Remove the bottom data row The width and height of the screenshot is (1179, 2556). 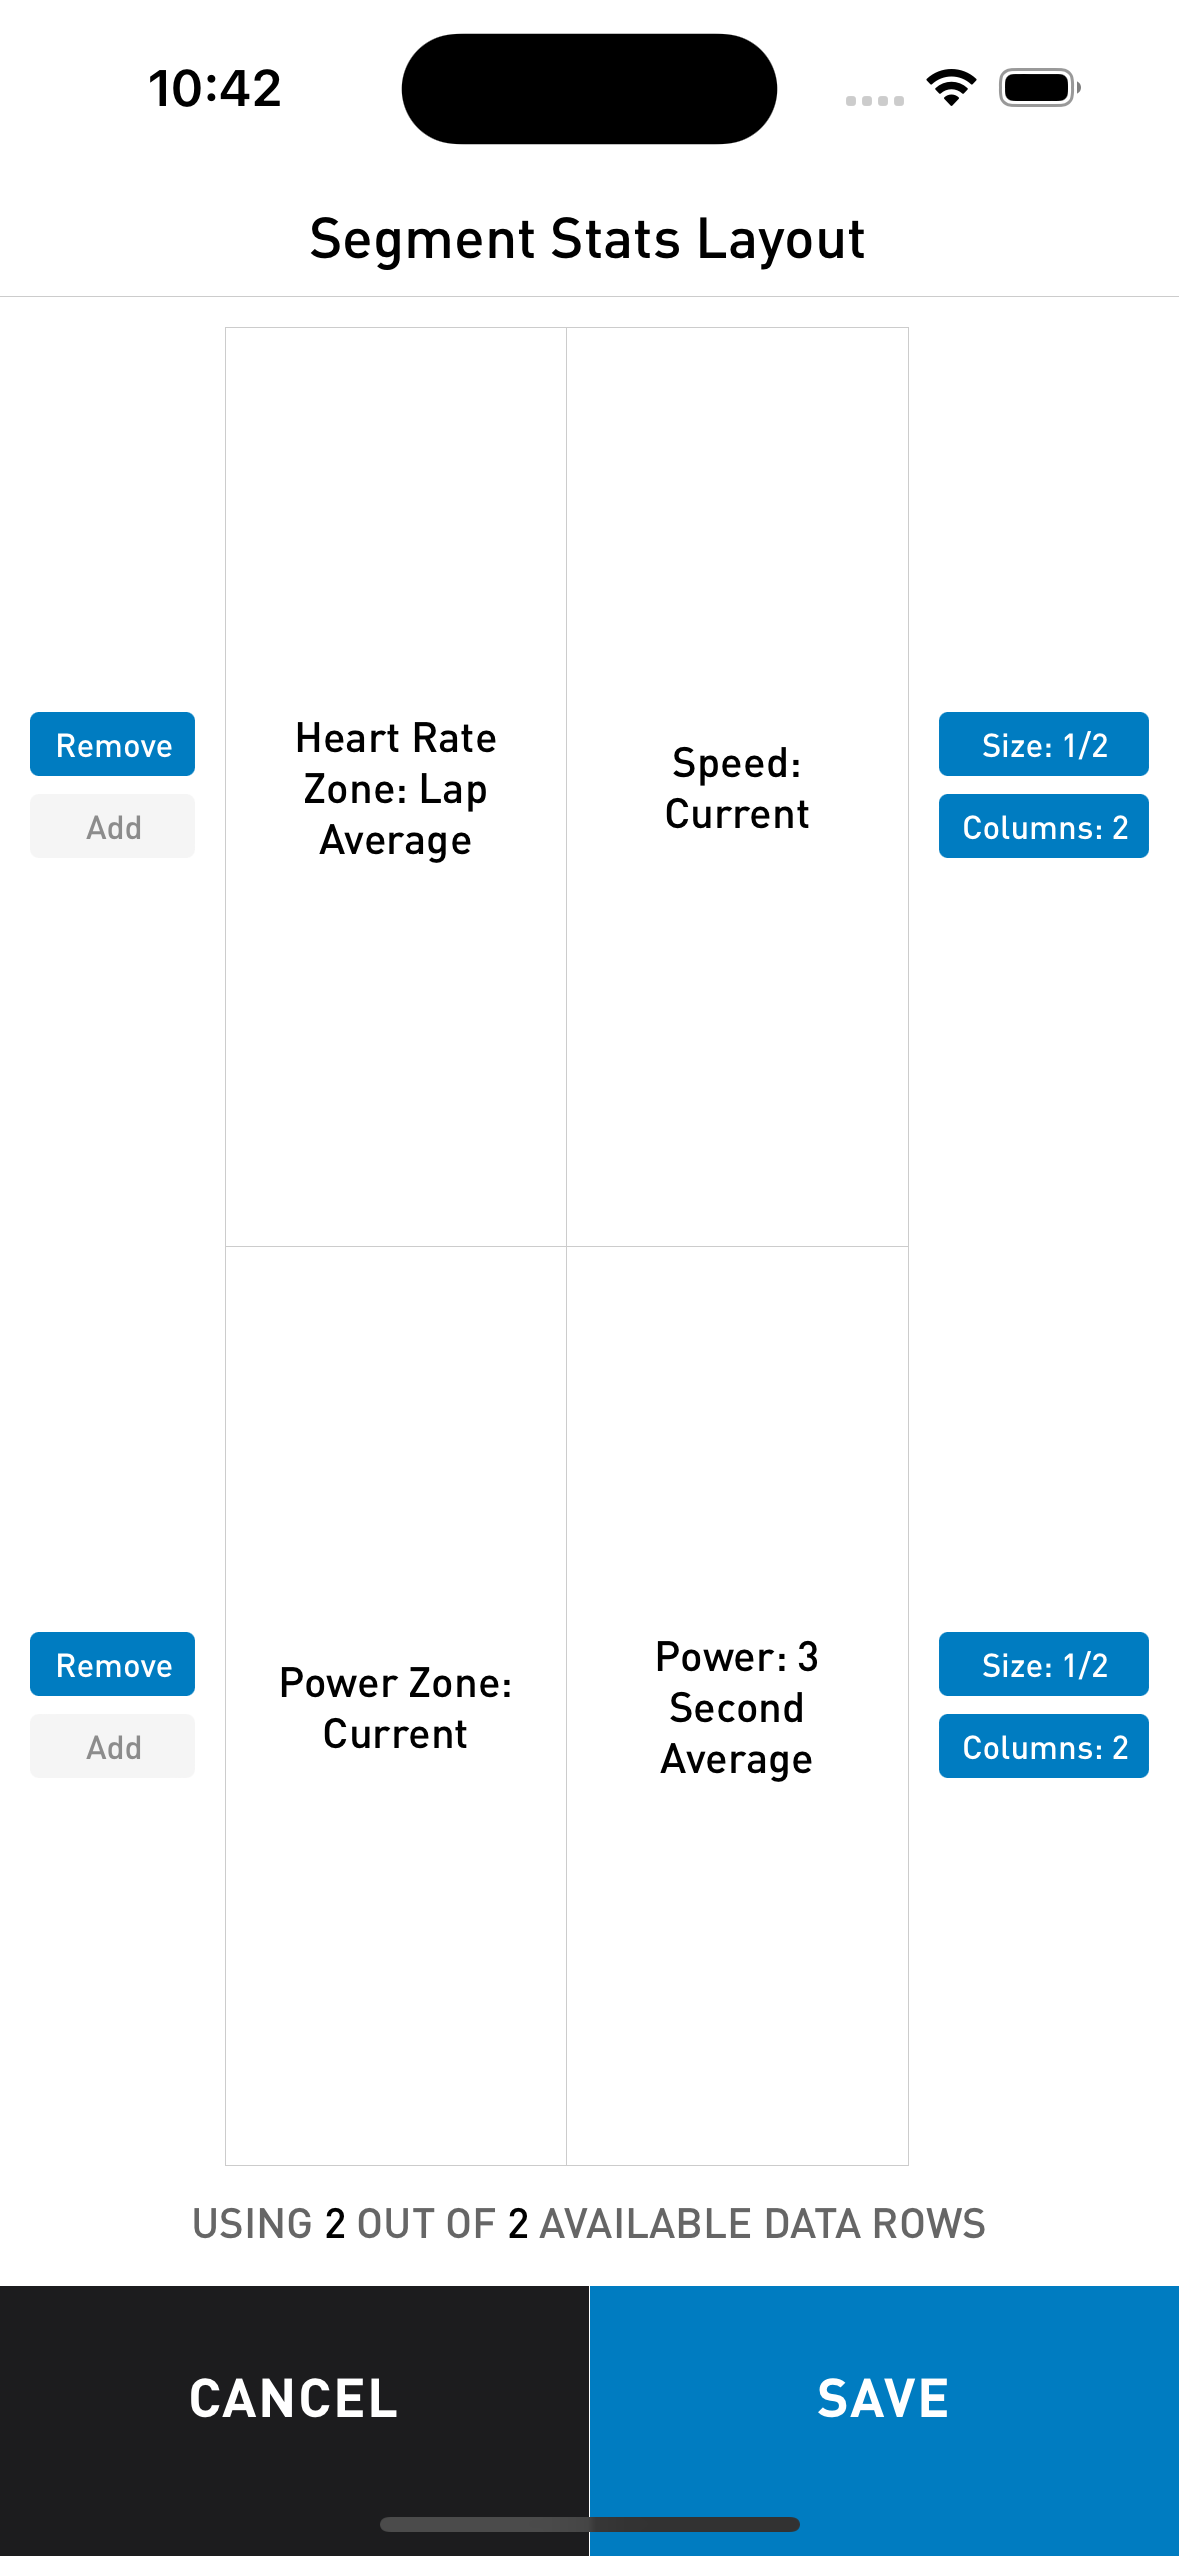(x=112, y=1664)
